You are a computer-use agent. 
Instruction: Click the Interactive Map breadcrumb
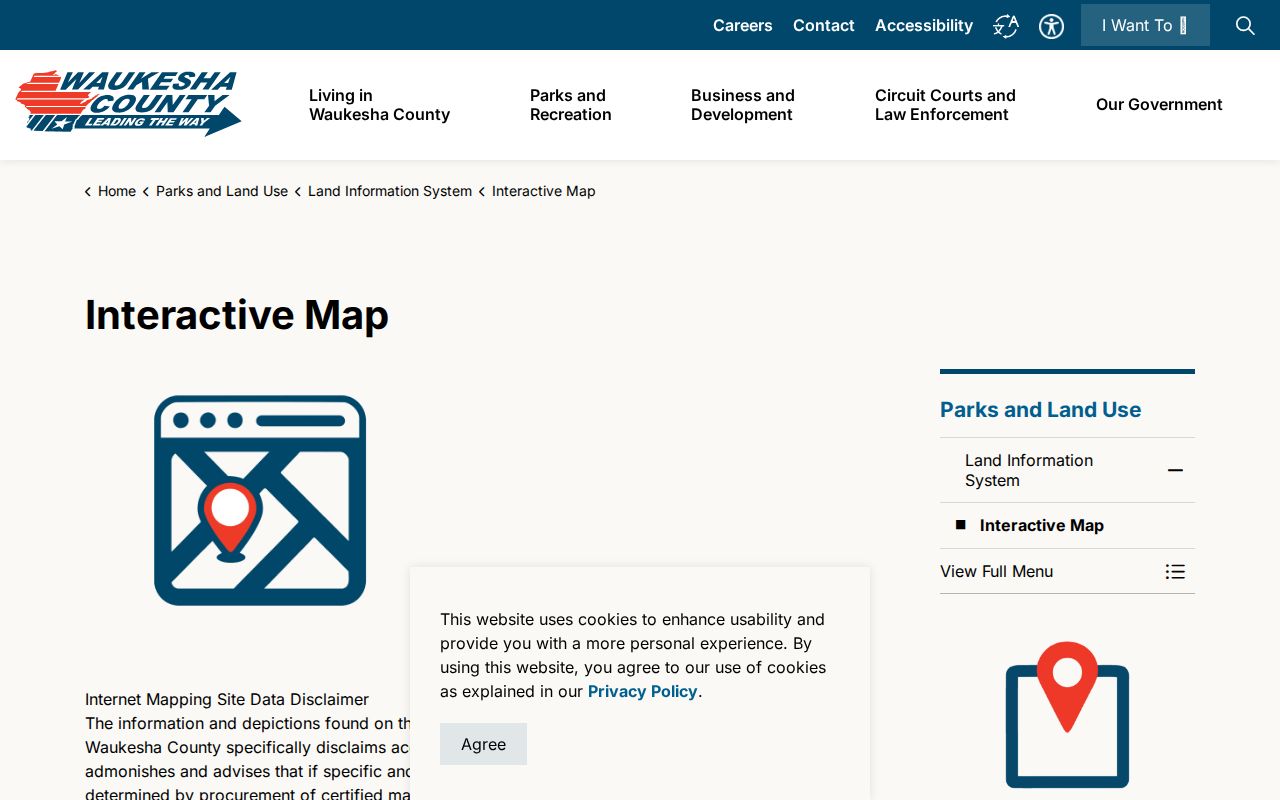tap(543, 191)
